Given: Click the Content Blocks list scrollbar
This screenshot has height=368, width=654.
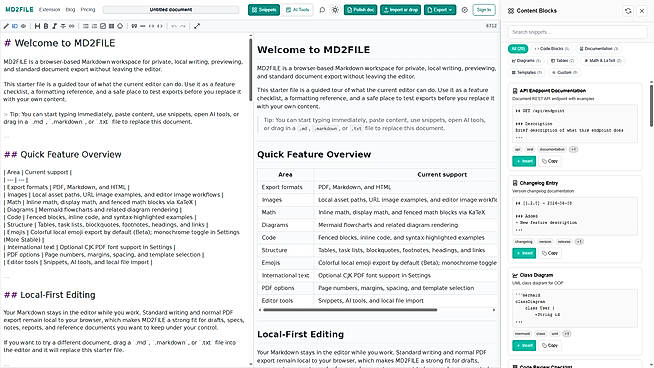Looking at the screenshot, I should click(651, 106).
